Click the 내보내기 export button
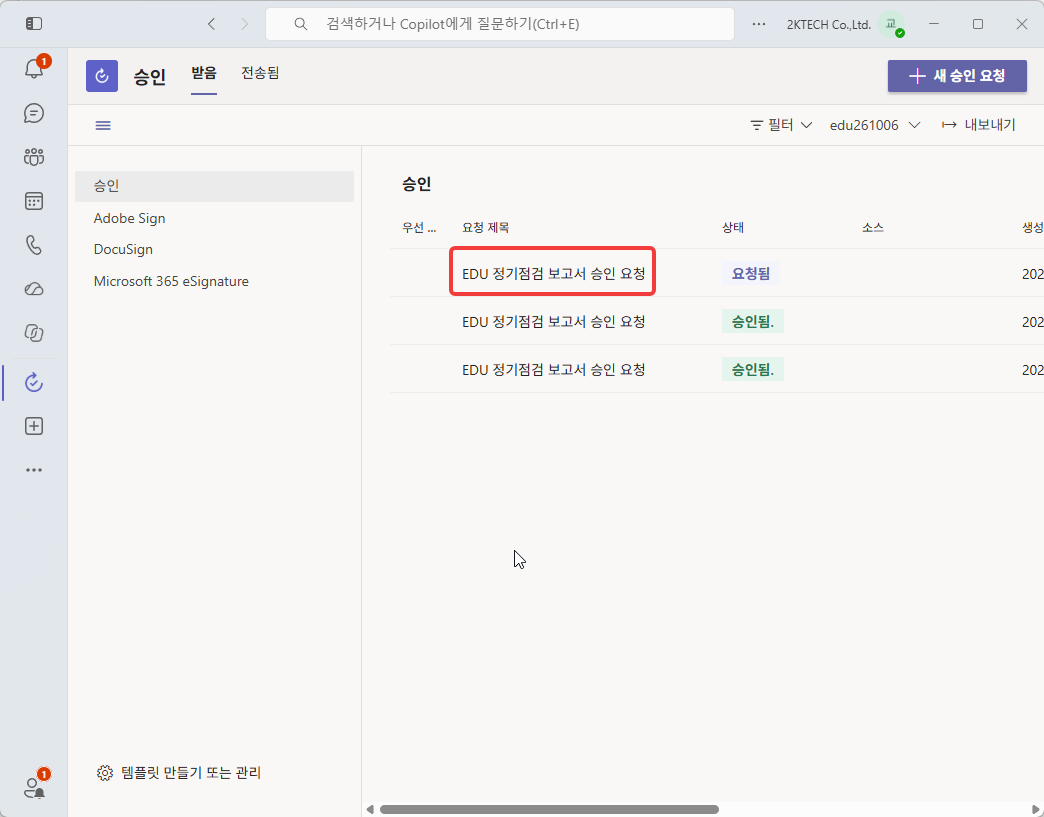1044x817 pixels. tap(978, 125)
